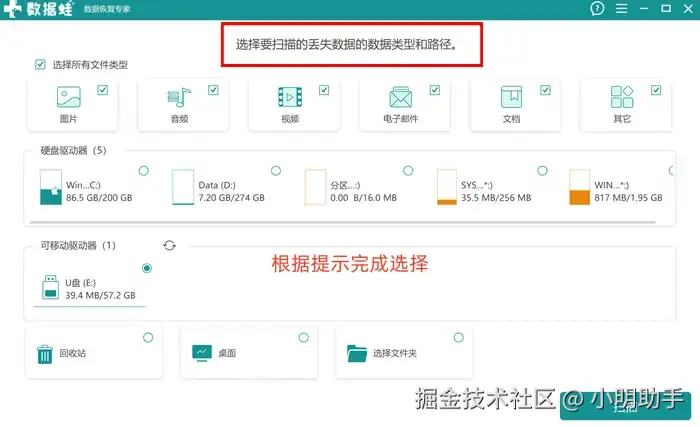Click the 视频 video type icon
The height and width of the screenshot is (427, 700).
(290, 97)
